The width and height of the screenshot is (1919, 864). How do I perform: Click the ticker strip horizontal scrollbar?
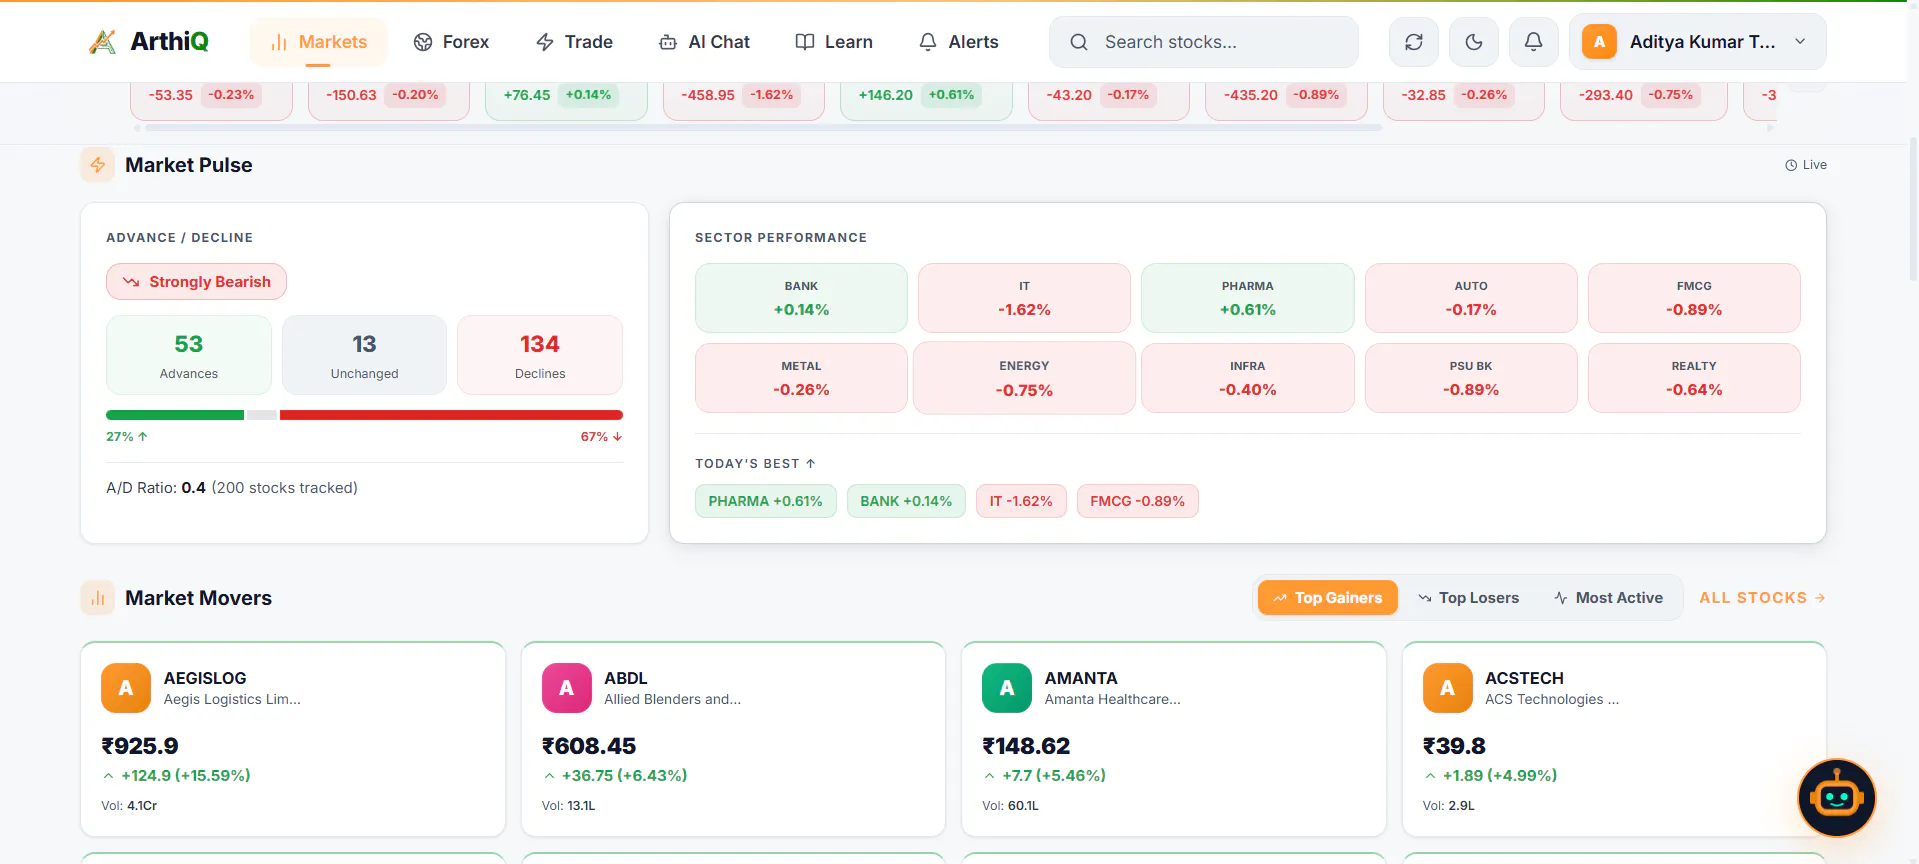(x=763, y=128)
